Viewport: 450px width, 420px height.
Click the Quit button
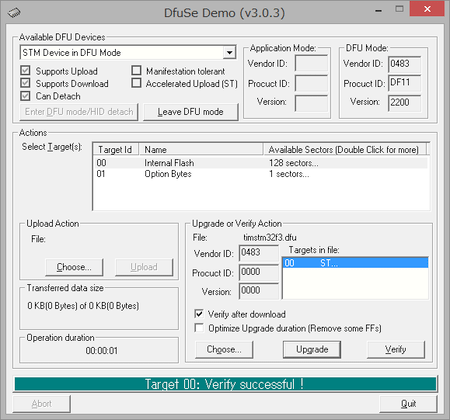pyautogui.click(x=408, y=404)
